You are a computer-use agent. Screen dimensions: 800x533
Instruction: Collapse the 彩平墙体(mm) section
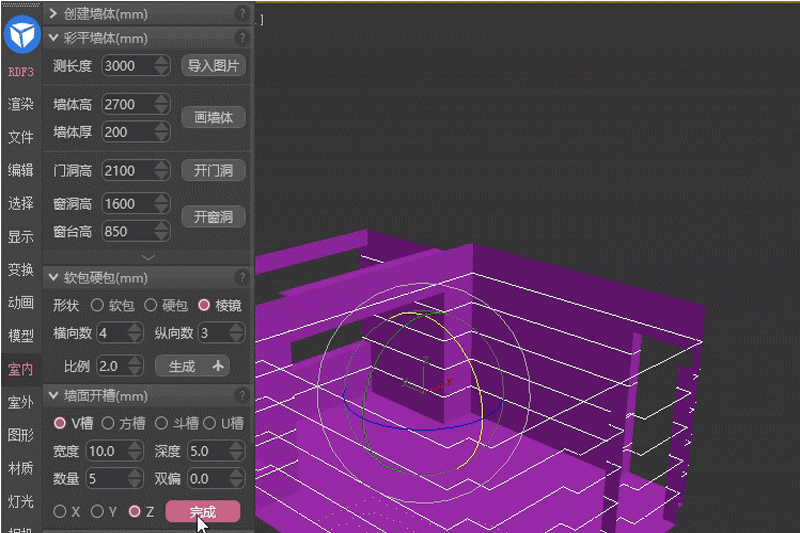(x=53, y=38)
